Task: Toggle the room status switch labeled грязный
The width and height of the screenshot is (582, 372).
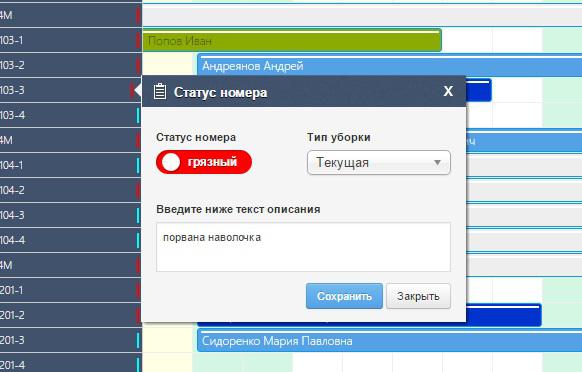Action: click(x=204, y=162)
